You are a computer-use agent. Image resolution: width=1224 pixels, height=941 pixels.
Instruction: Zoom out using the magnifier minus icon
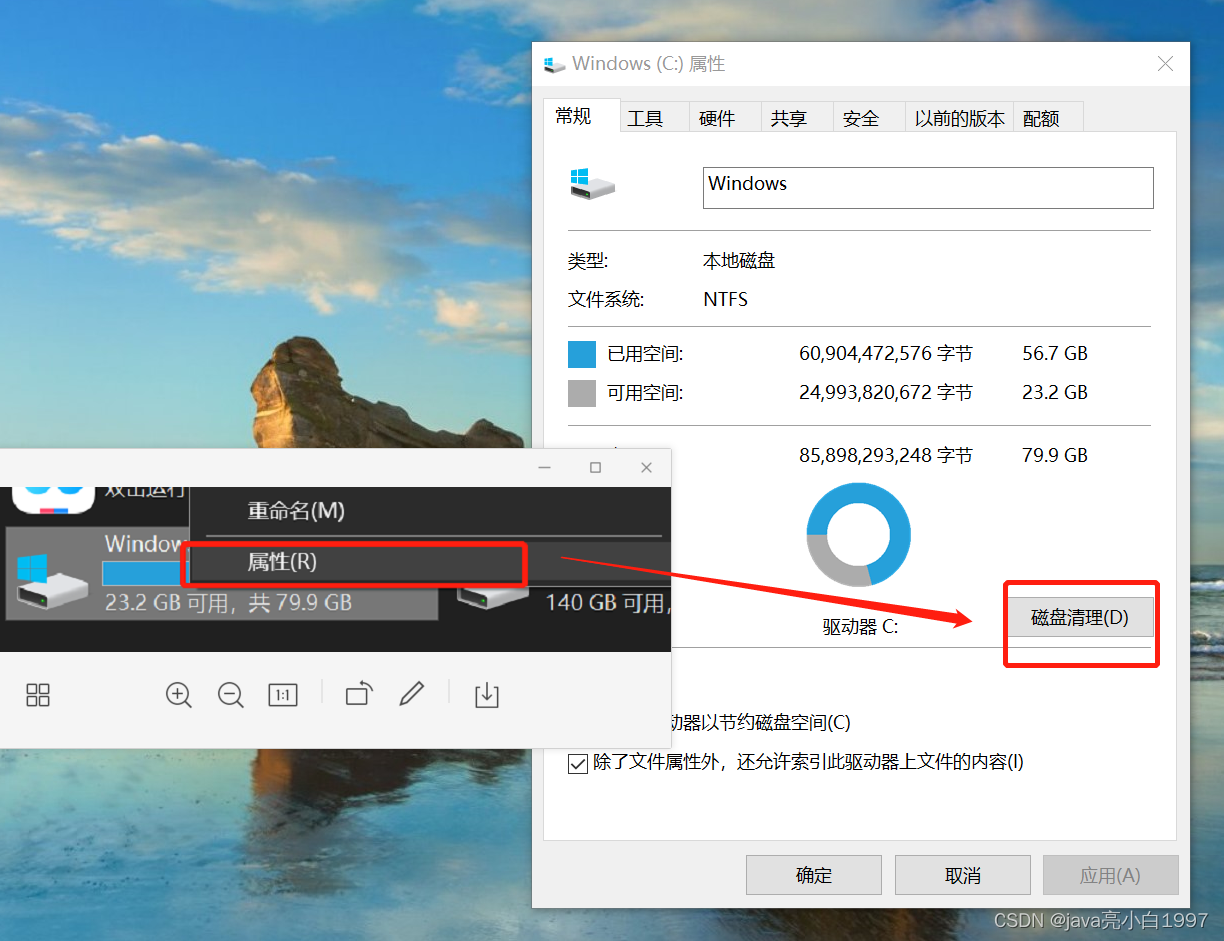pos(231,695)
